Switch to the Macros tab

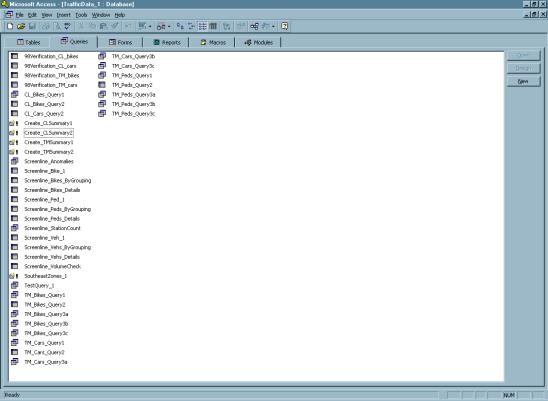(x=213, y=42)
